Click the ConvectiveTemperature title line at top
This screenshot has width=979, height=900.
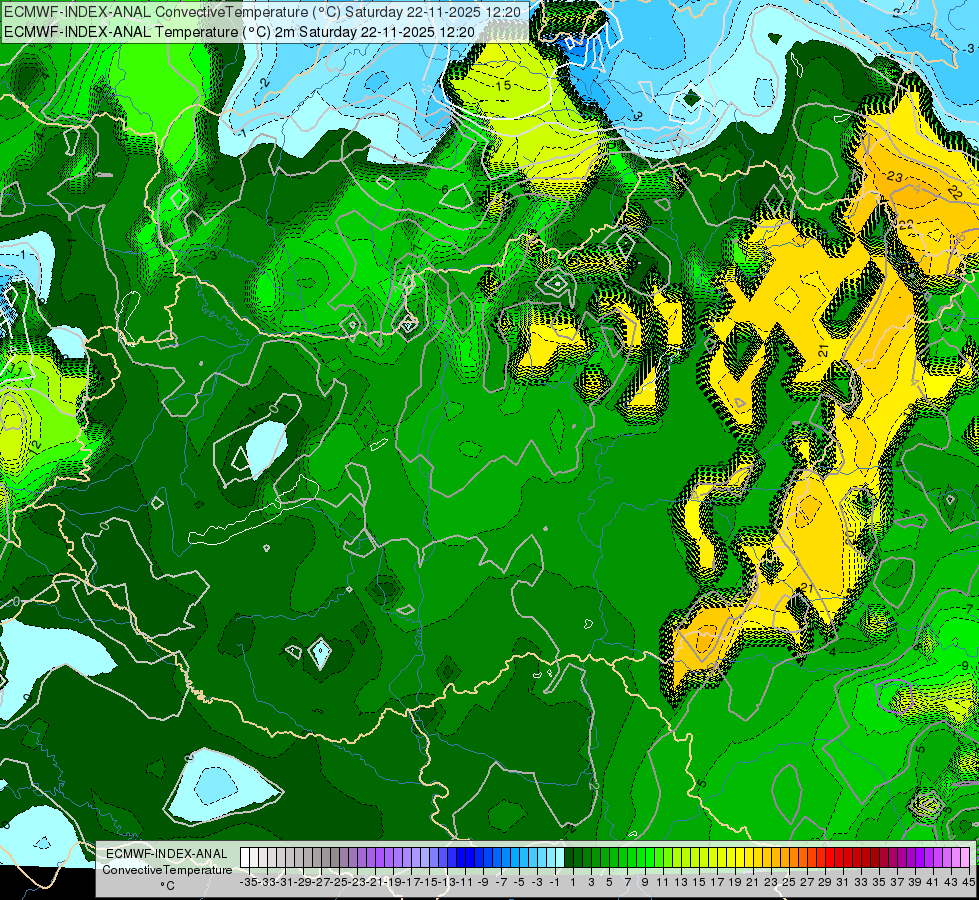[x=262, y=12]
